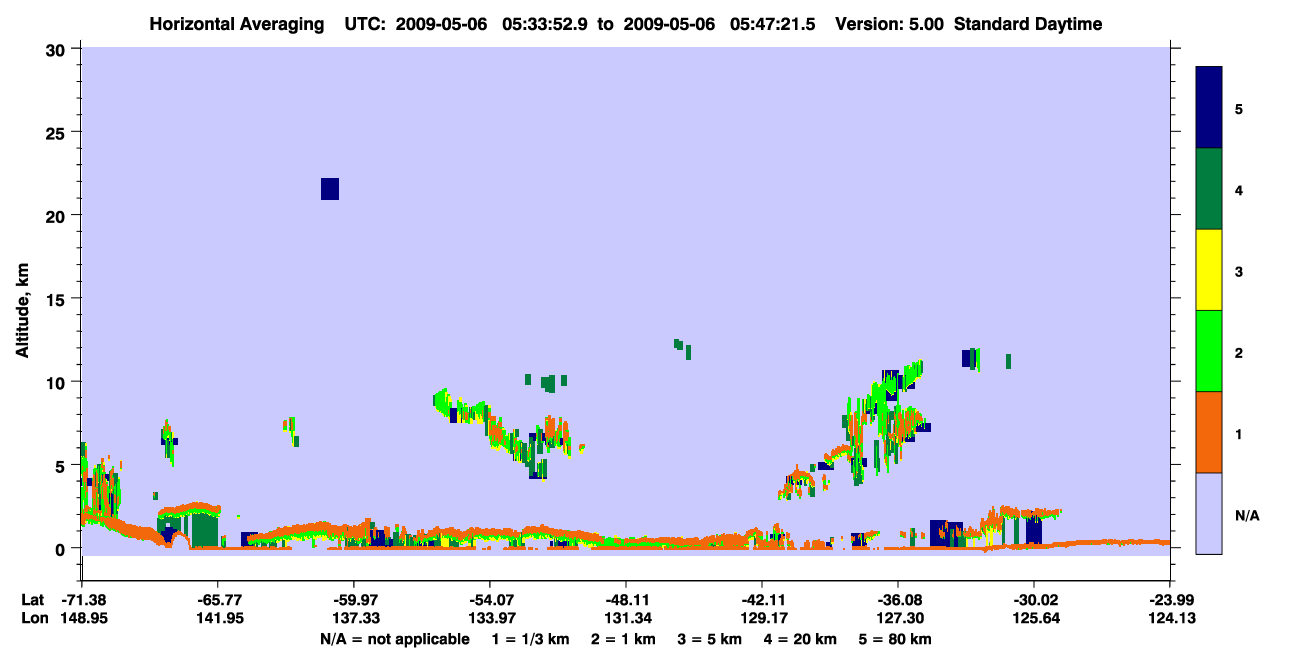Viewport: 1300px width, 667px height.
Task: Click the longitude value 141.95
Action: pyautogui.click(x=218, y=618)
